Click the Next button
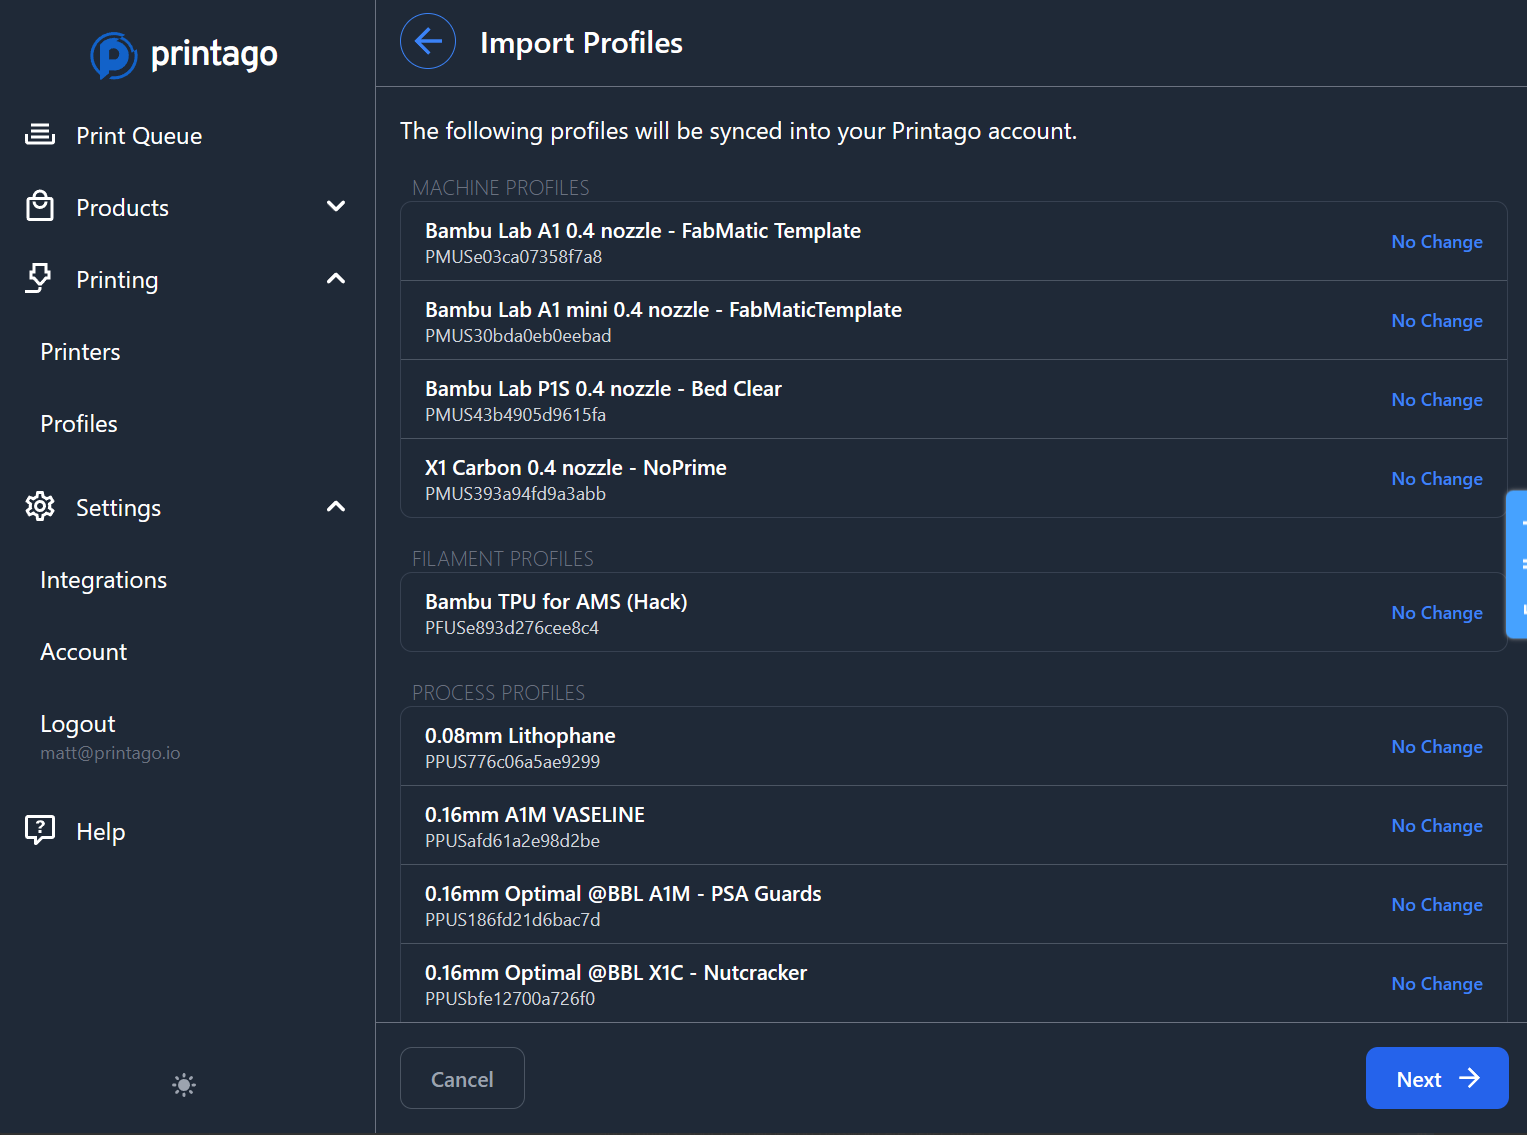Image resolution: width=1527 pixels, height=1135 pixels. click(1437, 1078)
